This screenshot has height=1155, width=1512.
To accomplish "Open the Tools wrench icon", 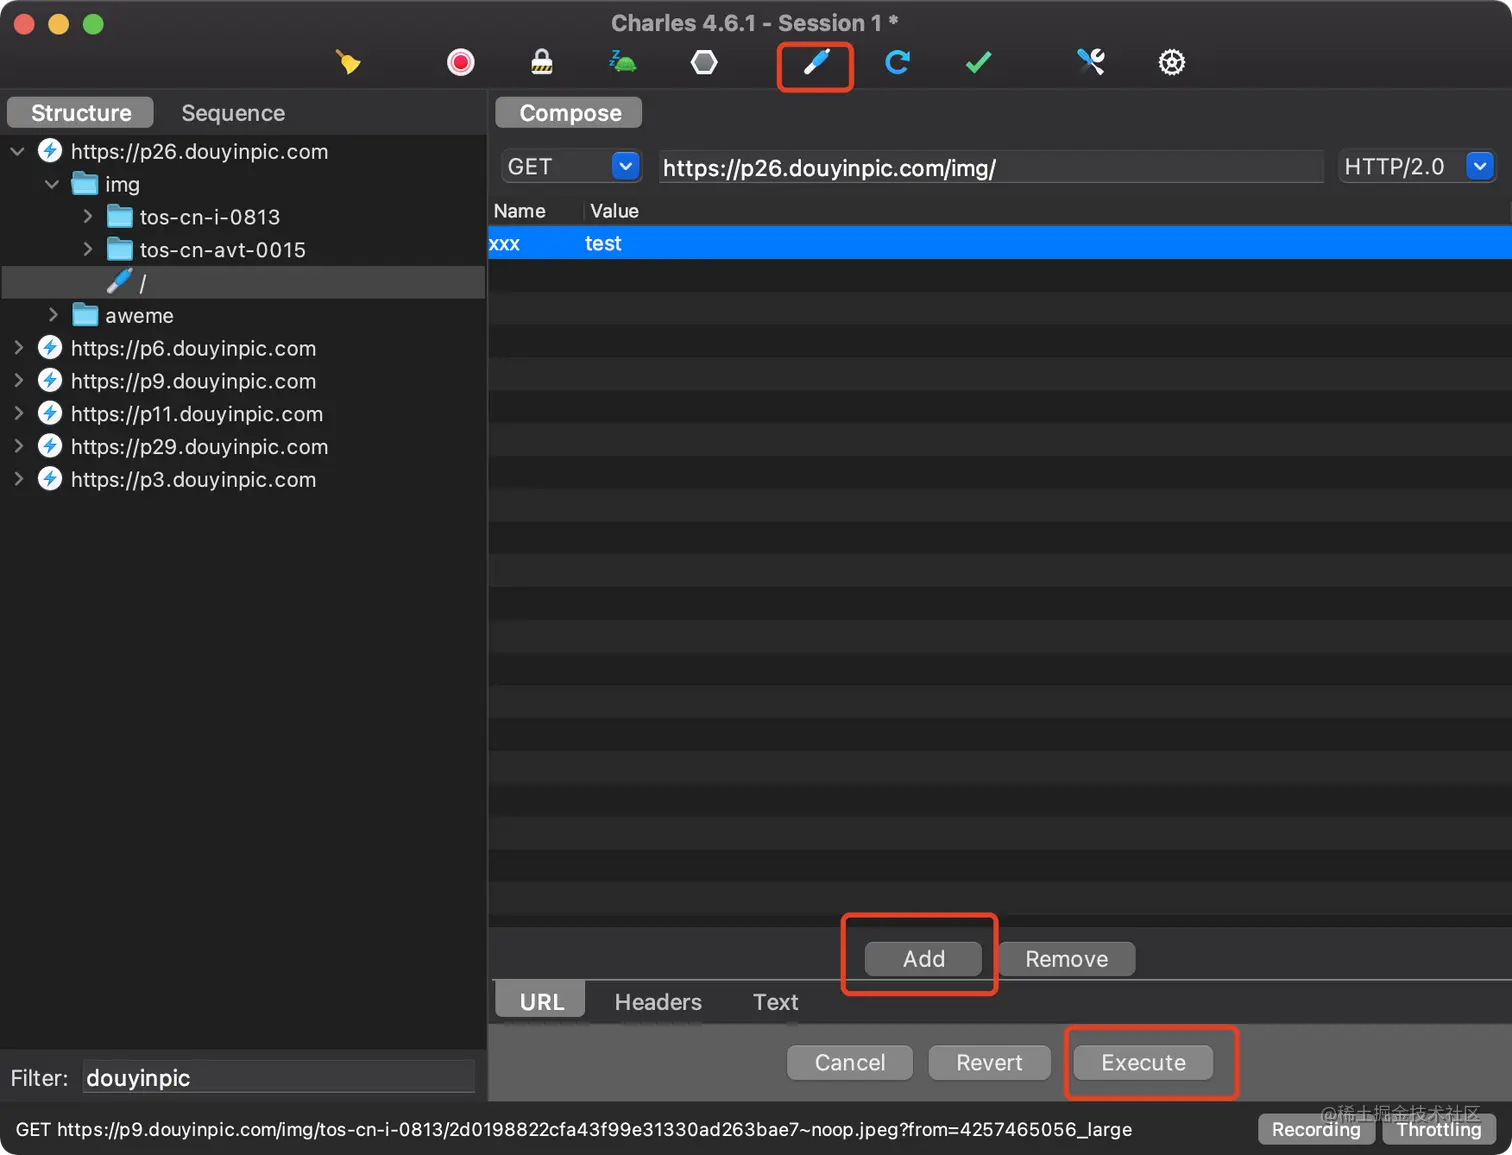I will (x=1091, y=63).
